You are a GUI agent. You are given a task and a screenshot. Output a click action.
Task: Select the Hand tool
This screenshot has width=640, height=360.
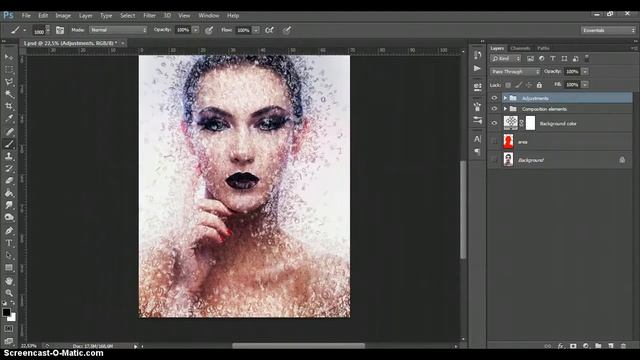9,281
